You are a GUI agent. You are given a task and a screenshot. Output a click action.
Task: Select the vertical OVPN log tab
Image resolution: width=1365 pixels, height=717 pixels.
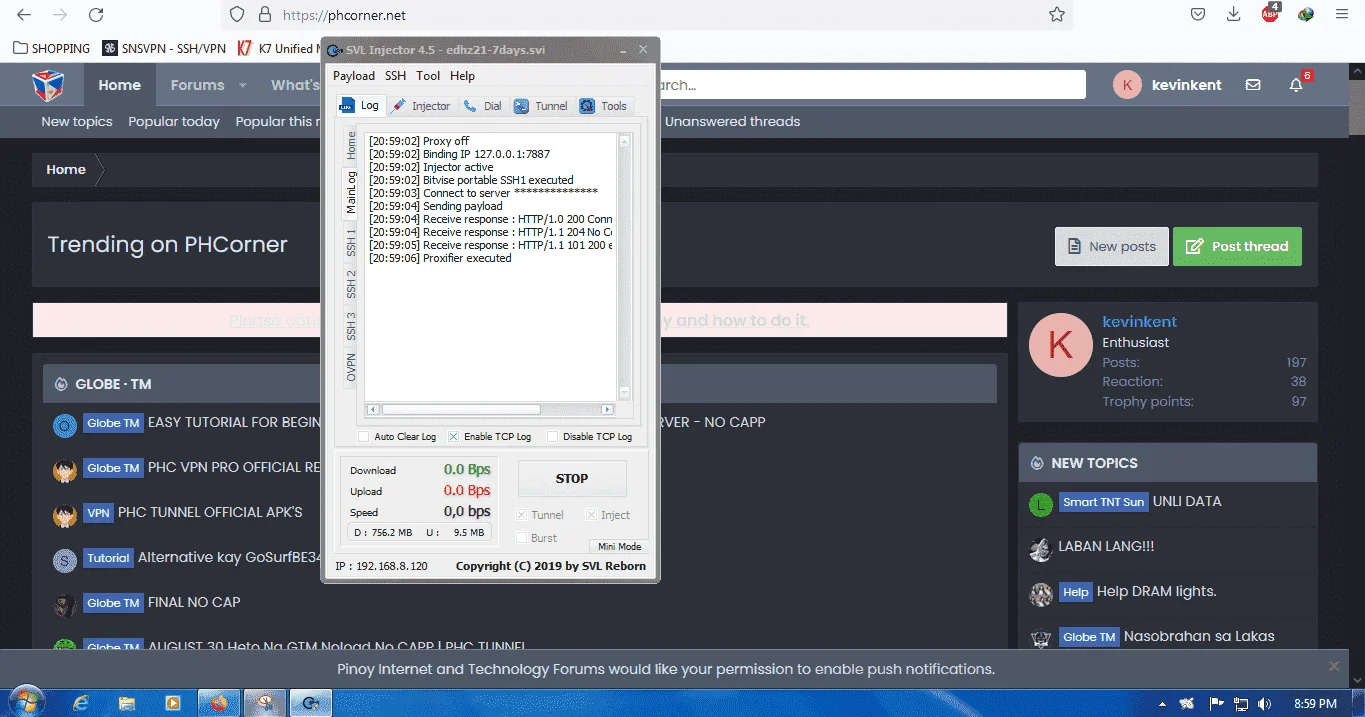pyautogui.click(x=351, y=367)
